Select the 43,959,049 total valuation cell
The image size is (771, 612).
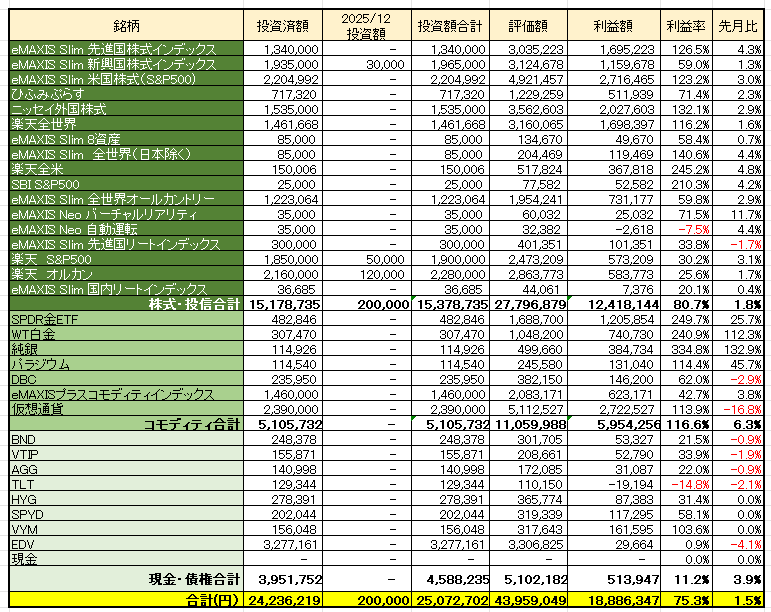(528, 601)
